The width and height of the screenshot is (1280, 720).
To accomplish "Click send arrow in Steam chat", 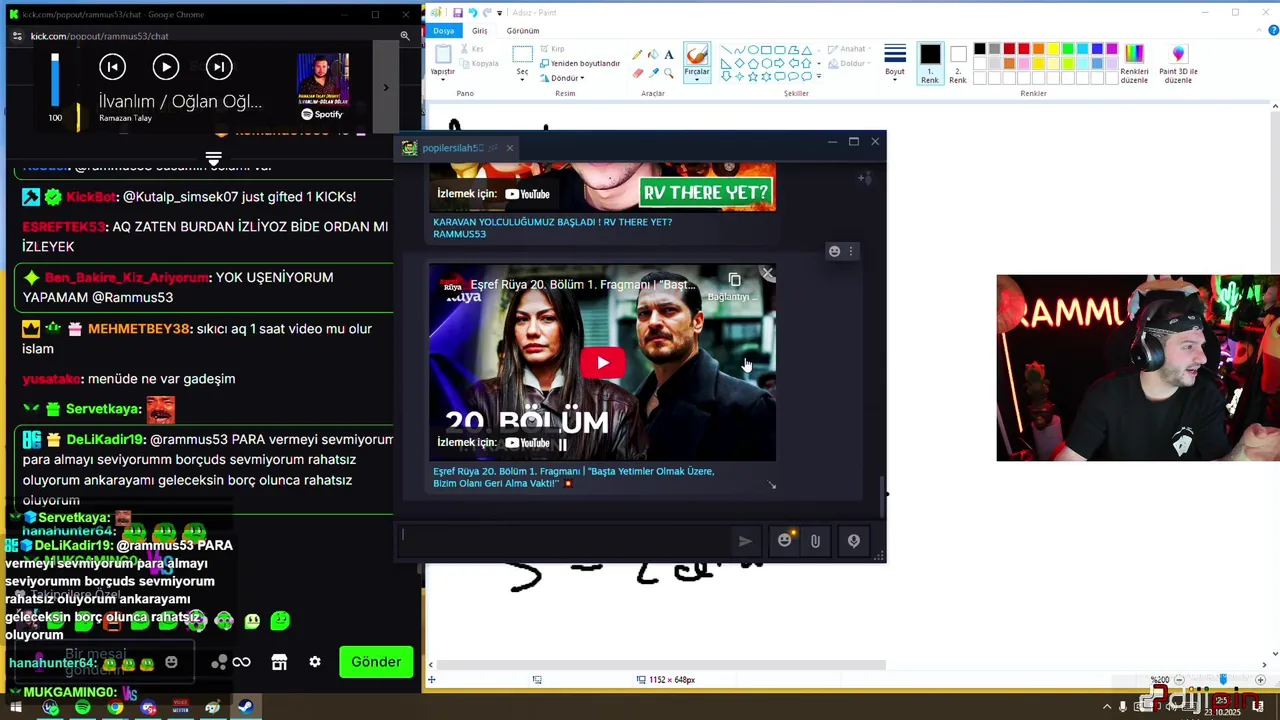I will (x=745, y=541).
